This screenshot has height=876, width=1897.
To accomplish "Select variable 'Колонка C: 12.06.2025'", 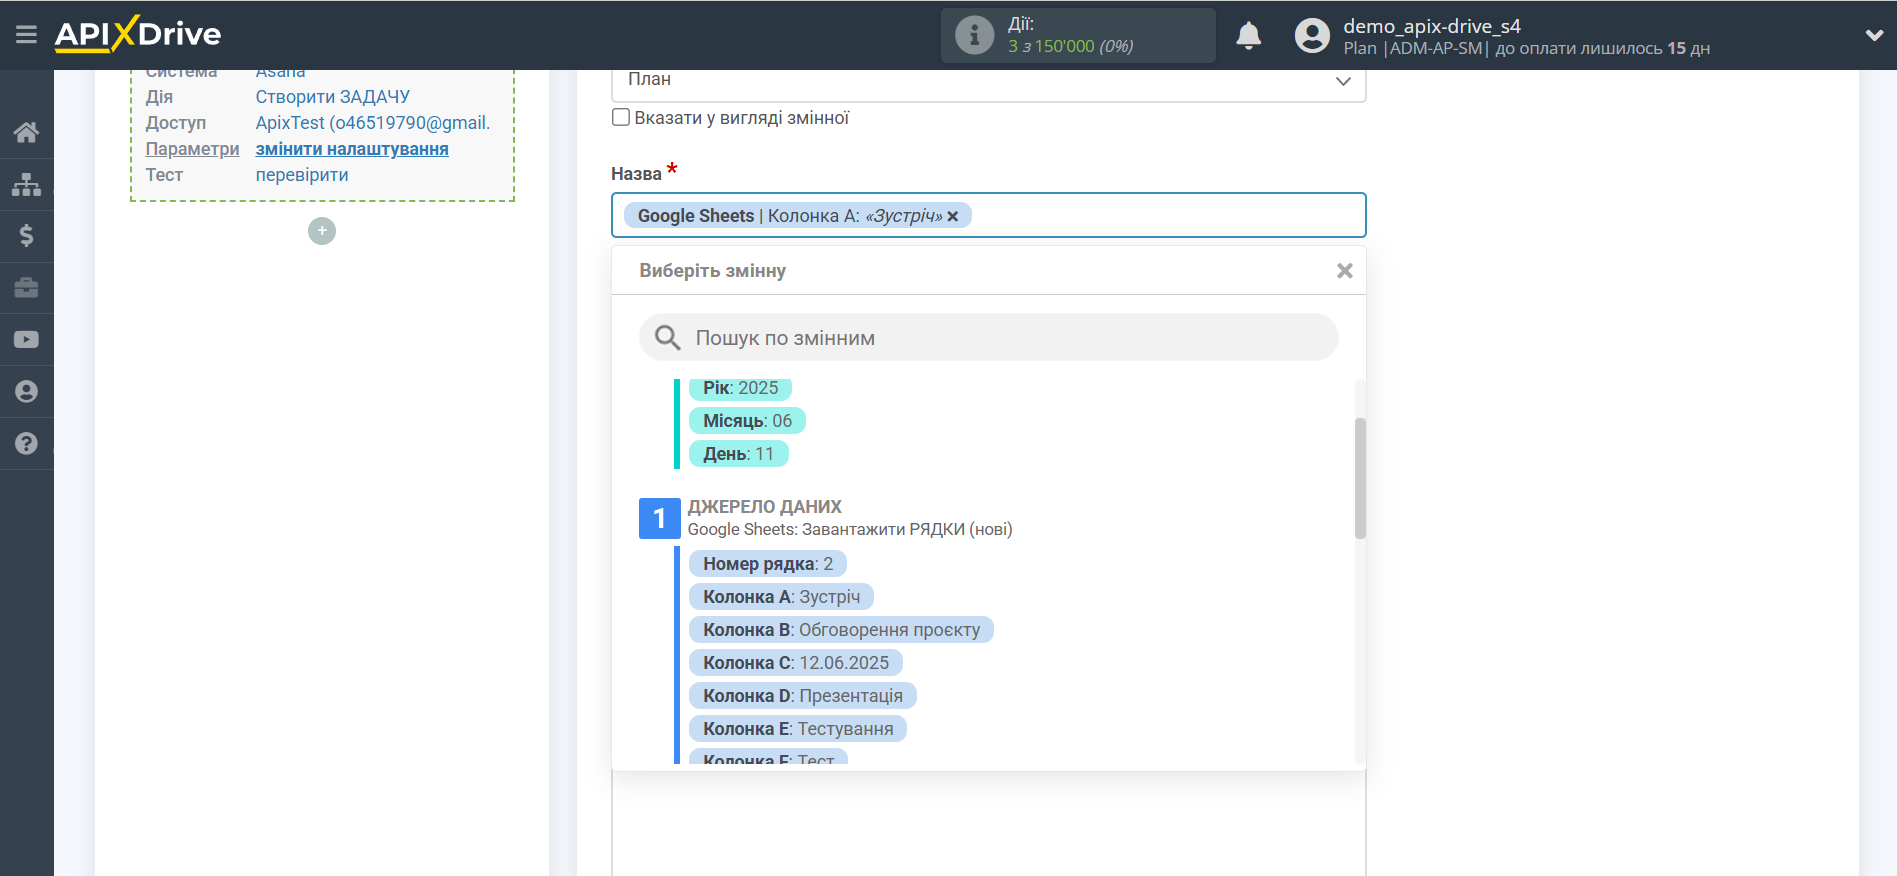I will pos(795,663).
